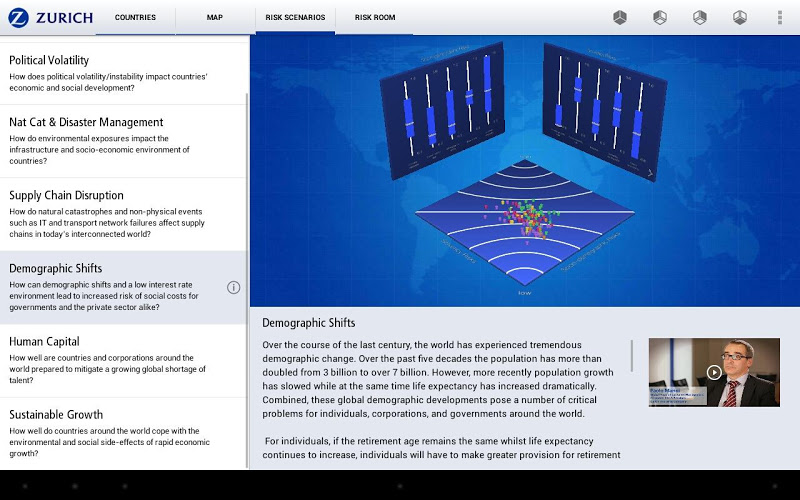Select the first solid cube view icon
Screen dimensions: 800x500
pyautogui.click(x=620, y=17)
